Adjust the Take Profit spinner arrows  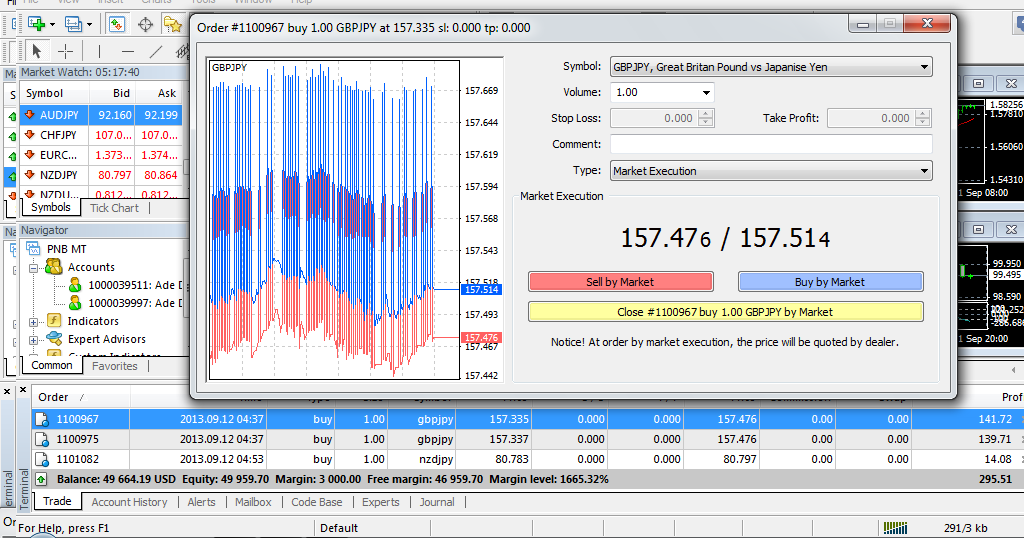tap(922, 118)
